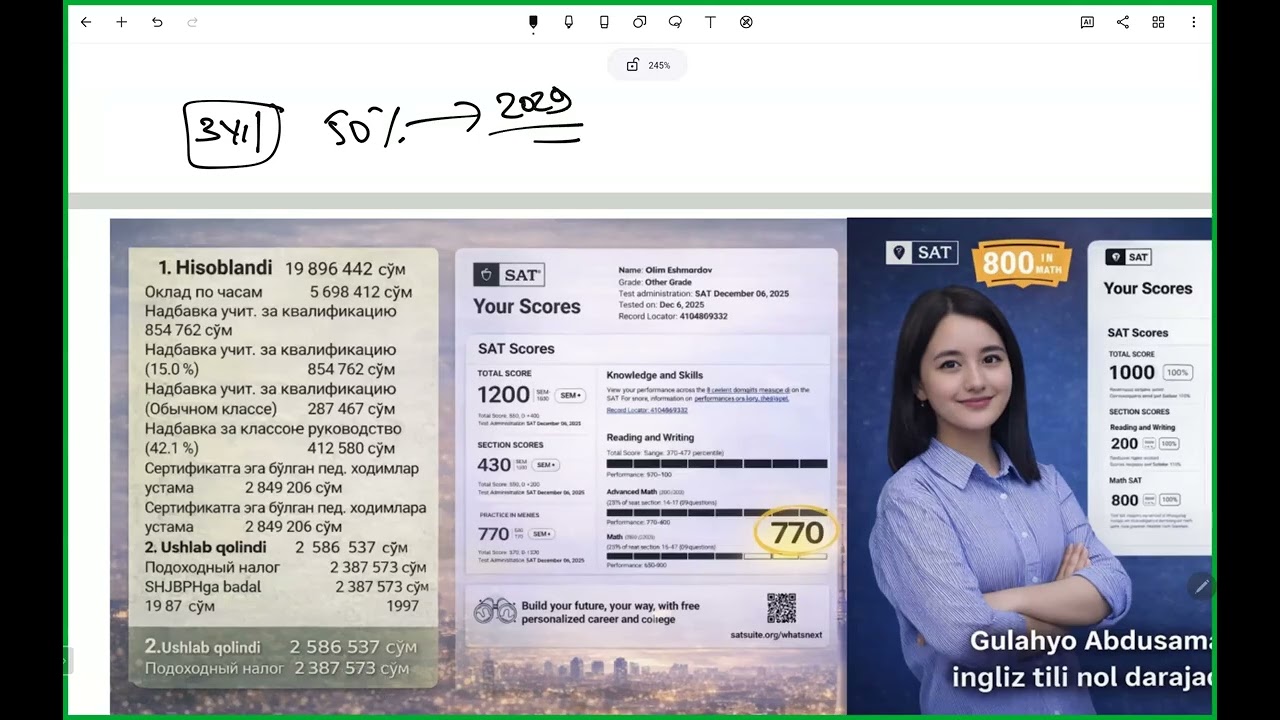
Task: Click '19 896 442 сўм' amount
Action: 343,269
